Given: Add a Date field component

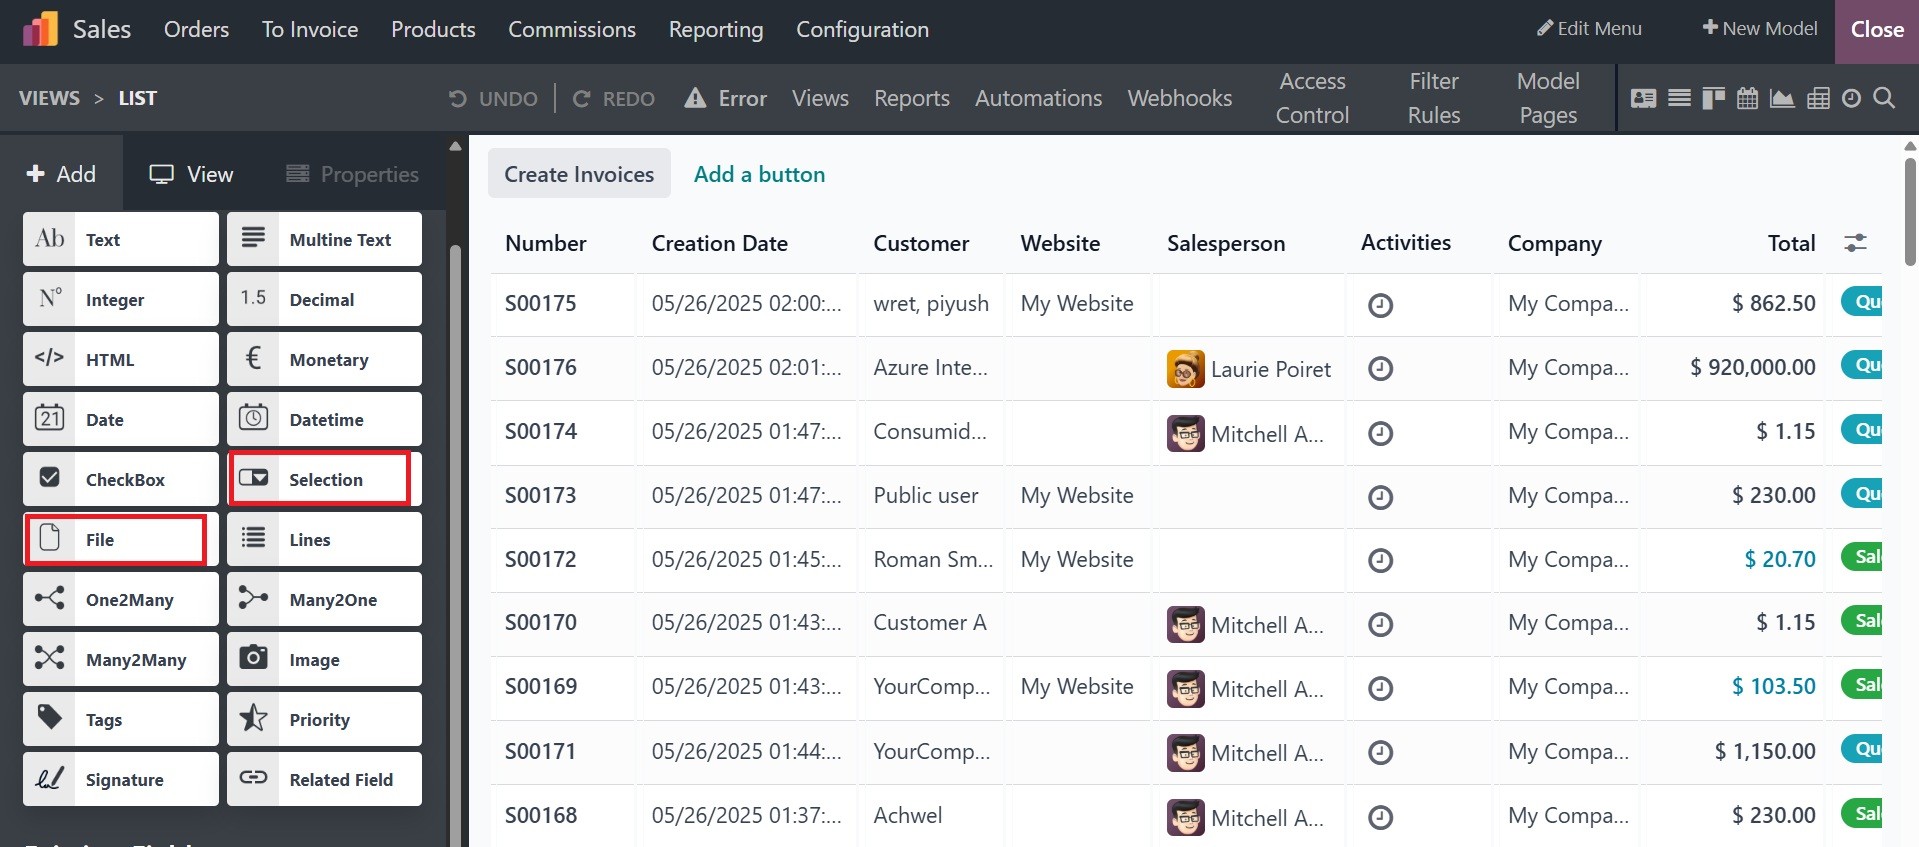Looking at the screenshot, I should pyautogui.click(x=121, y=419).
